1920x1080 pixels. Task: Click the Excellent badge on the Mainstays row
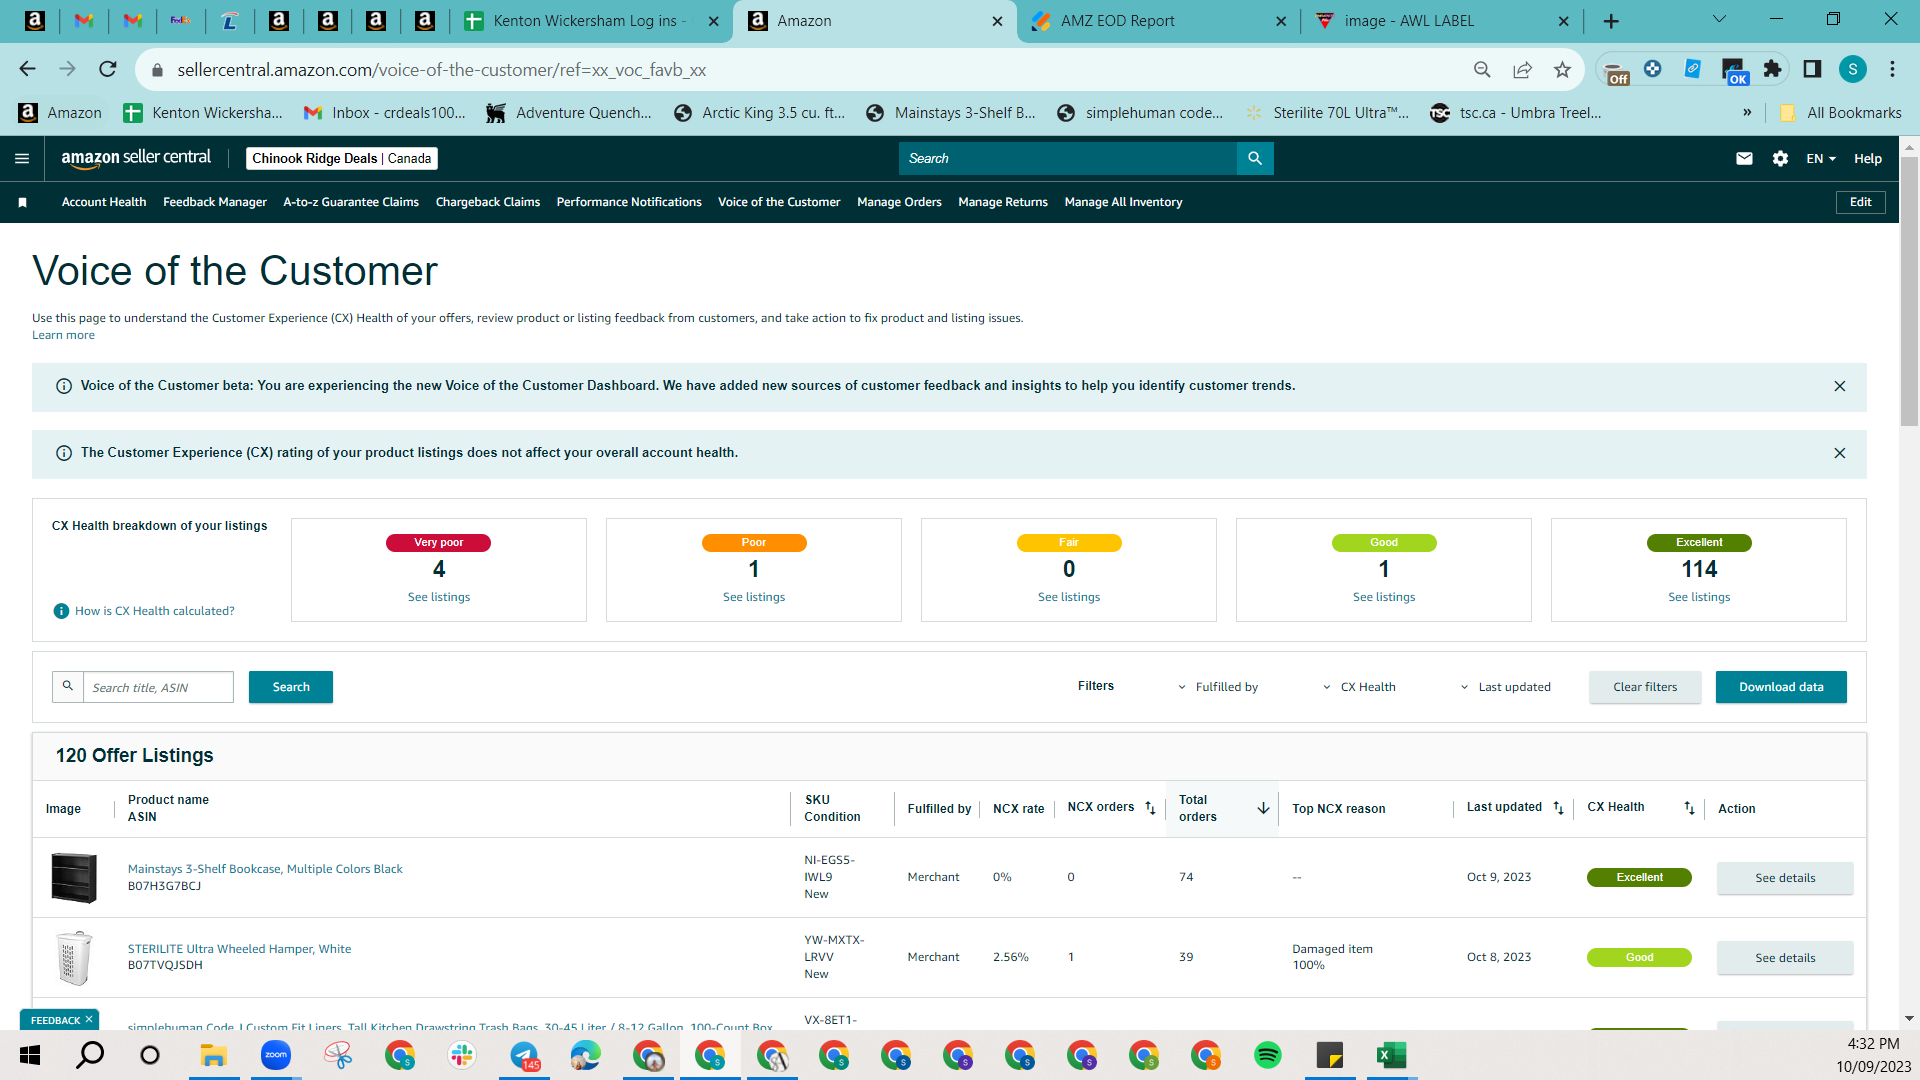click(x=1639, y=877)
